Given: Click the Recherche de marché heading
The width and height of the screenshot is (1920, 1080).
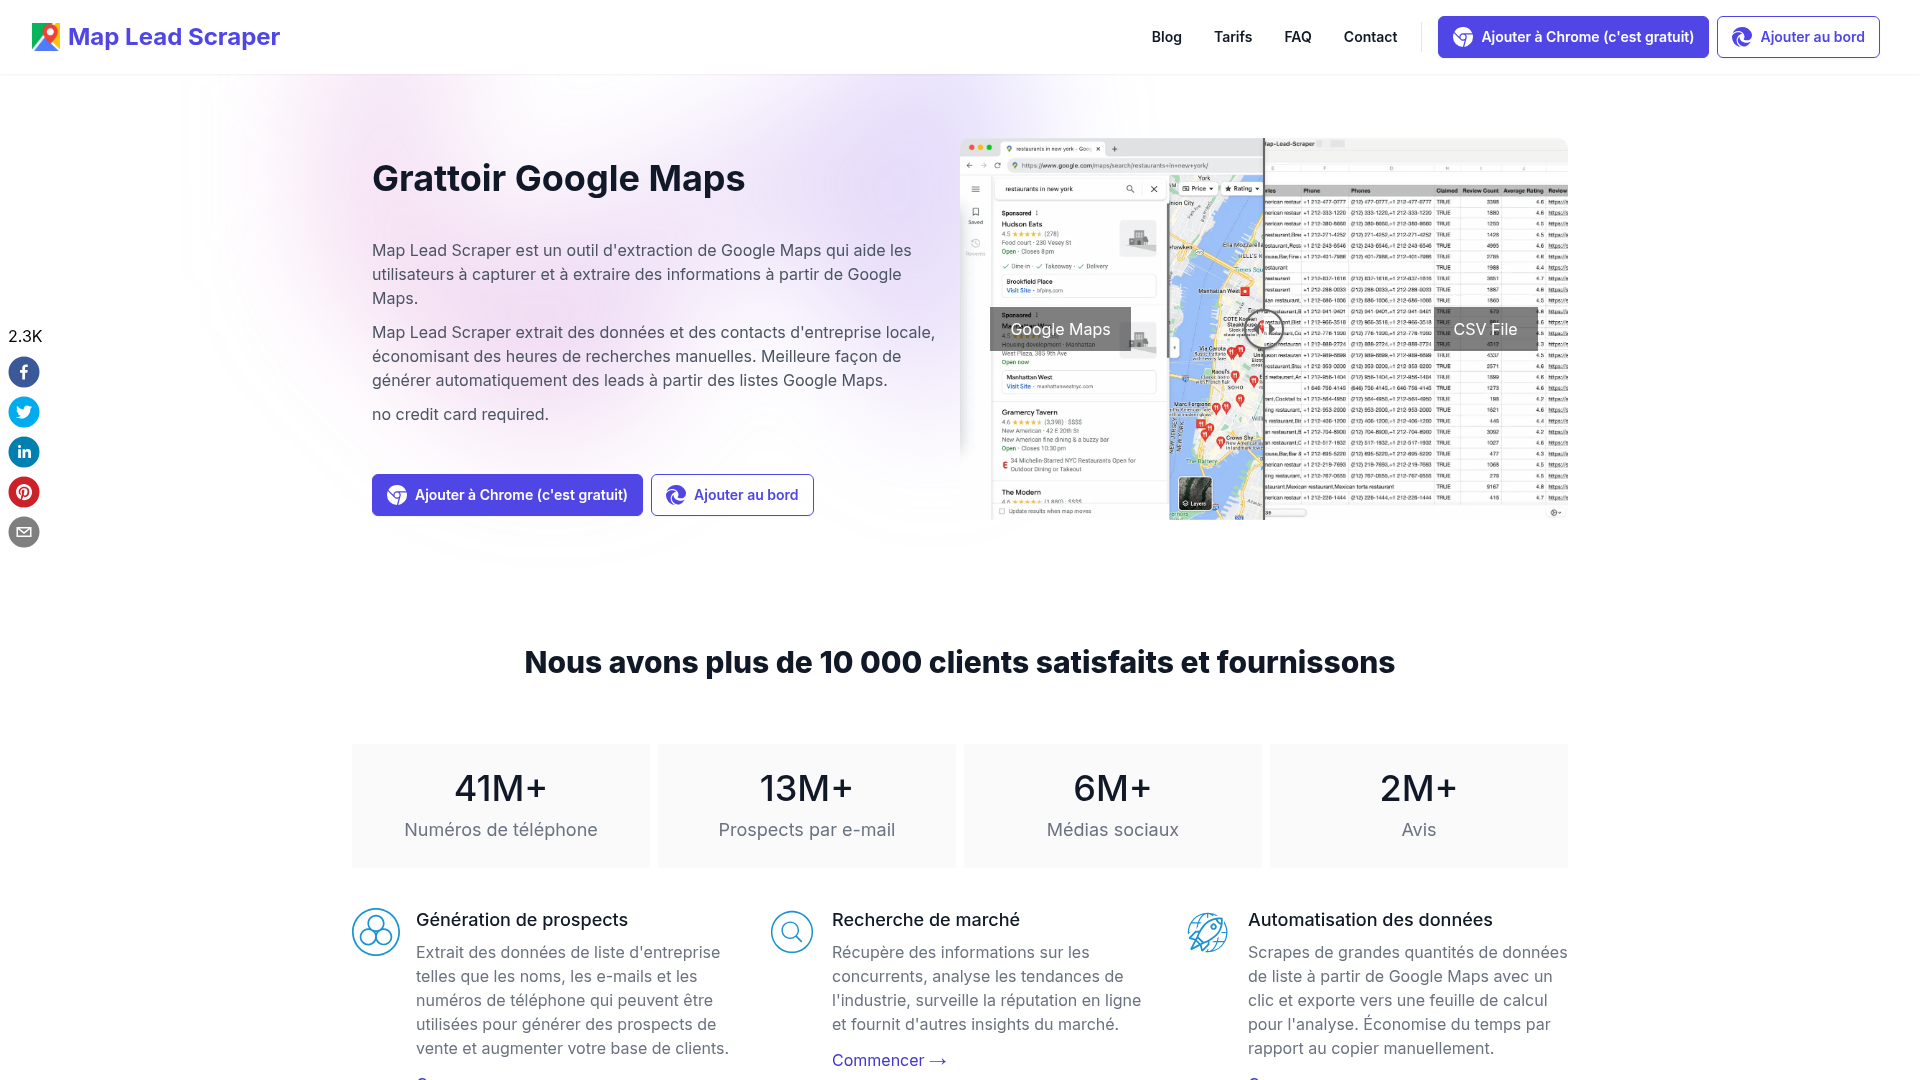Looking at the screenshot, I should pos(926,920).
